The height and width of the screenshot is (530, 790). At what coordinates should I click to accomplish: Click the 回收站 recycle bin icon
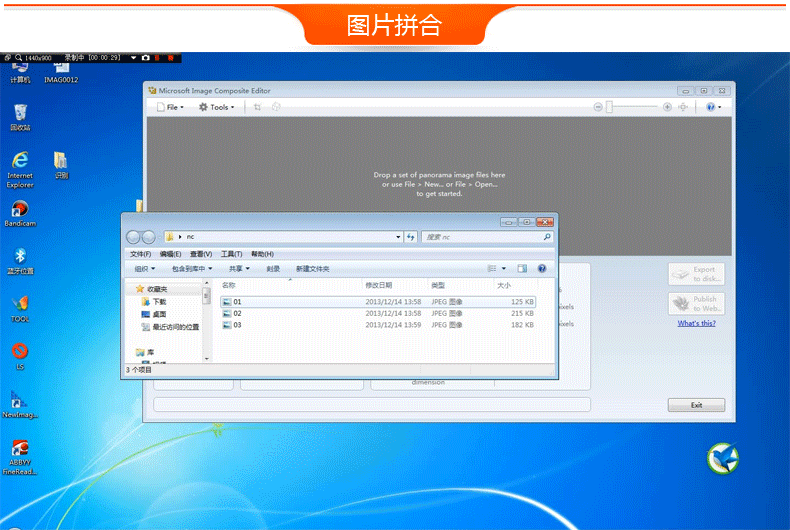pyautogui.click(x=20, y=117)
